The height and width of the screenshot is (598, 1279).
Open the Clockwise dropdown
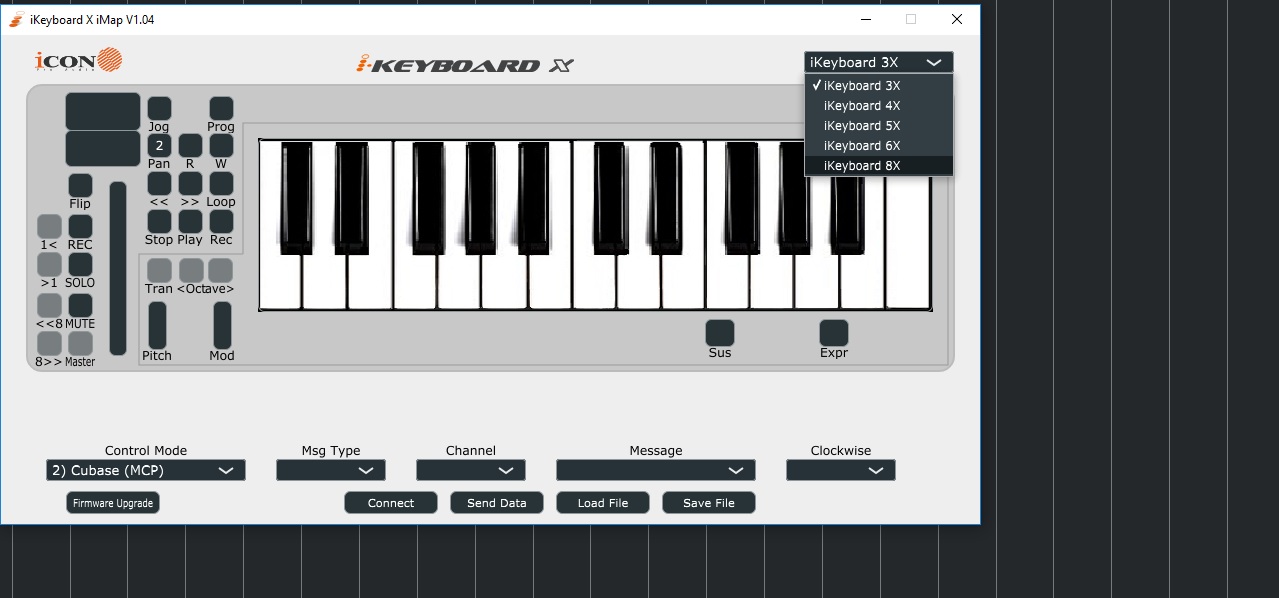[x=841, y=470]
